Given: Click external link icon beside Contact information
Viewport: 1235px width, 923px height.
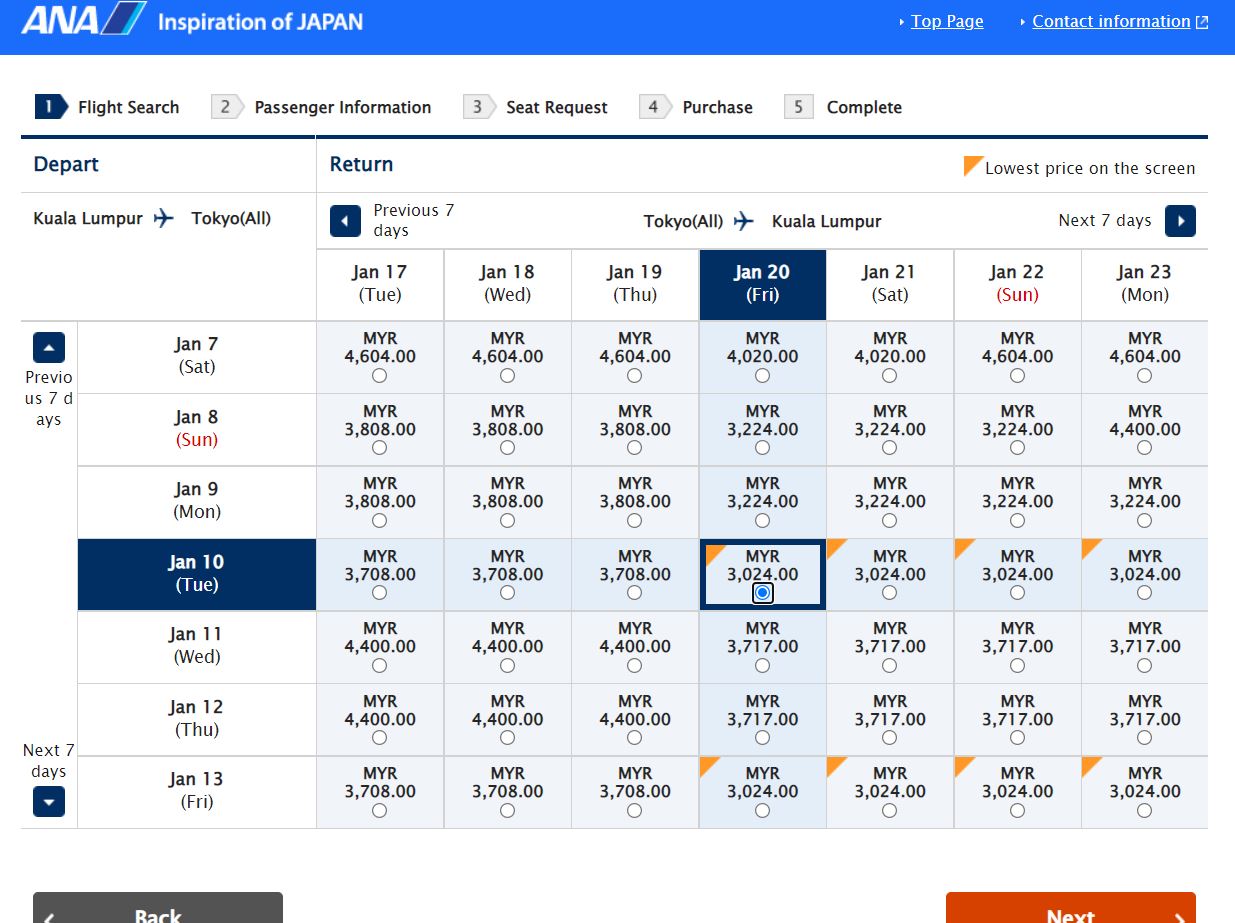Looking at the screenshot, I should click(1202, 22).
